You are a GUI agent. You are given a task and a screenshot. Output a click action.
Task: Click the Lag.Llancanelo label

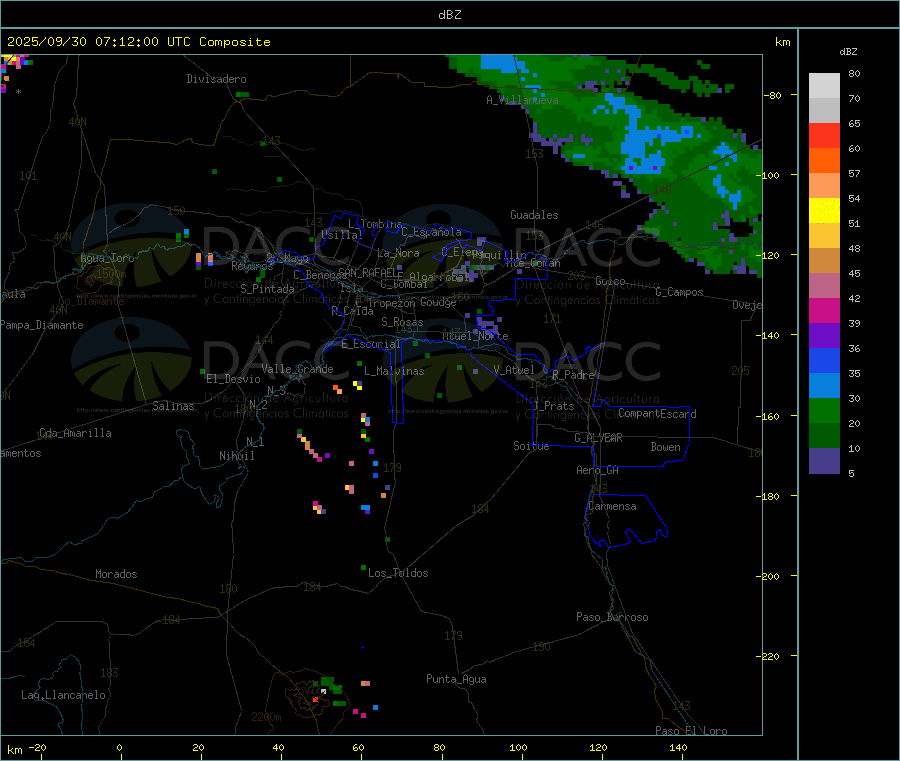[x=64, y=695]
